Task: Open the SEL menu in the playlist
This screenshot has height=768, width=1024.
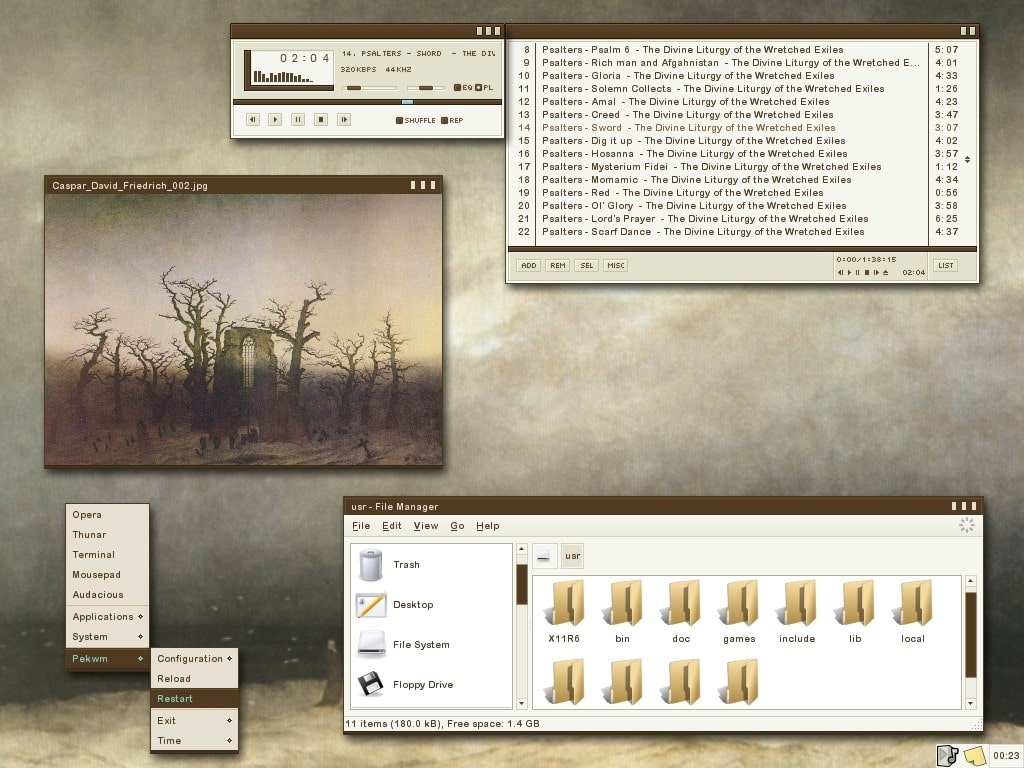Action: 587,265
